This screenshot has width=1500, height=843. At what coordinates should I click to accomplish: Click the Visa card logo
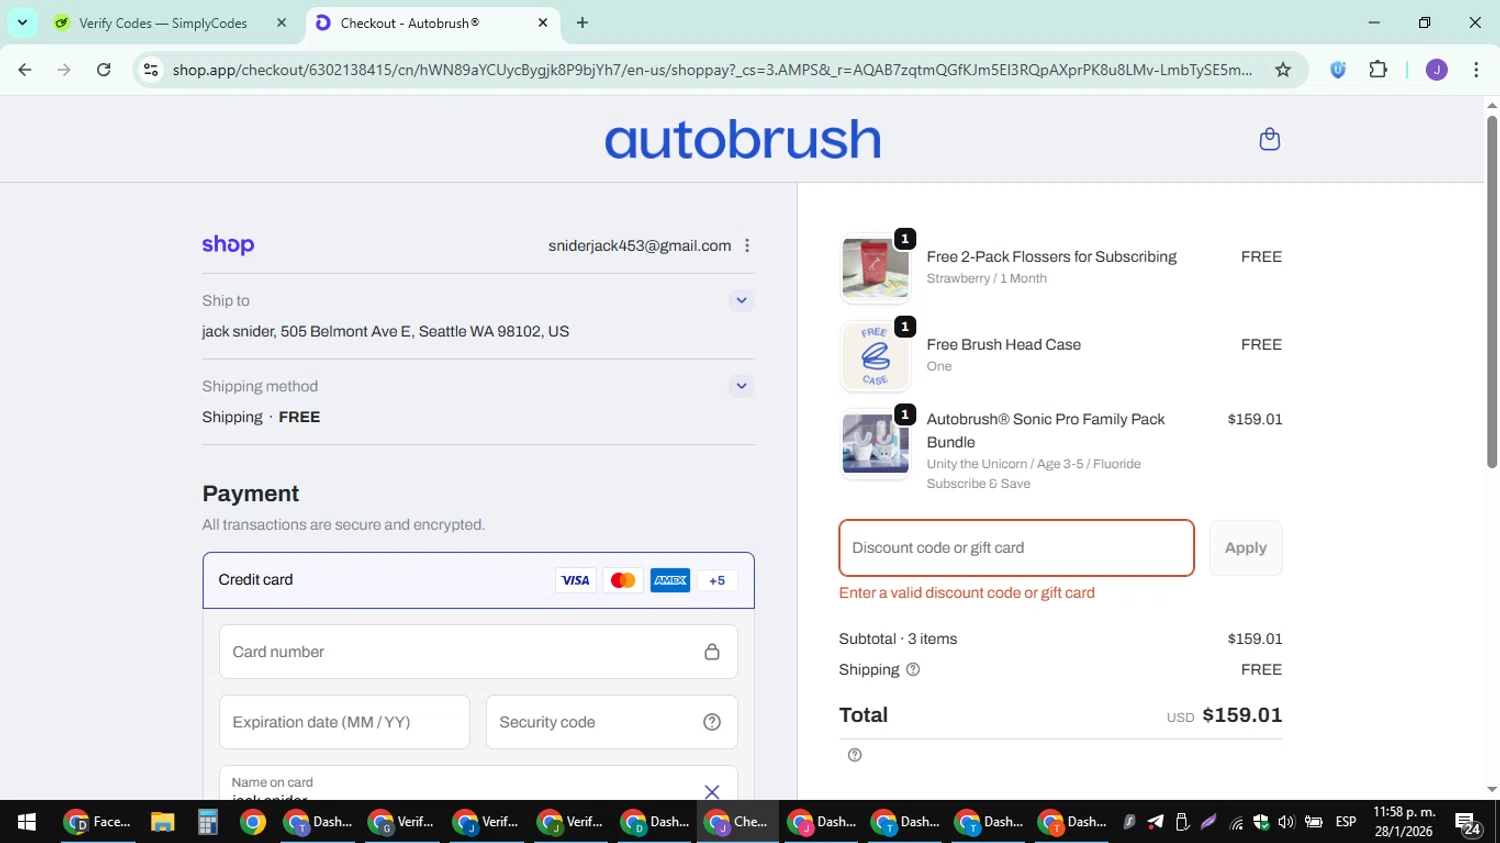pyautogui.click(x=575, y=580)
